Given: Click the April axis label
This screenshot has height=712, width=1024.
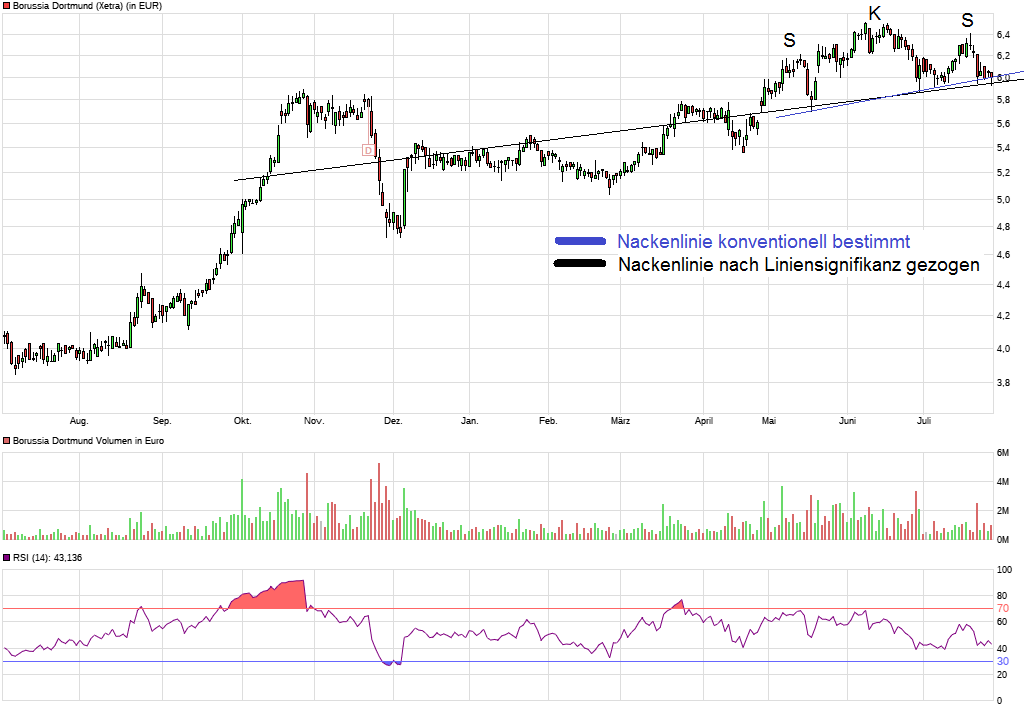Looking at the screenshot, I should click(x=704, y=421).
